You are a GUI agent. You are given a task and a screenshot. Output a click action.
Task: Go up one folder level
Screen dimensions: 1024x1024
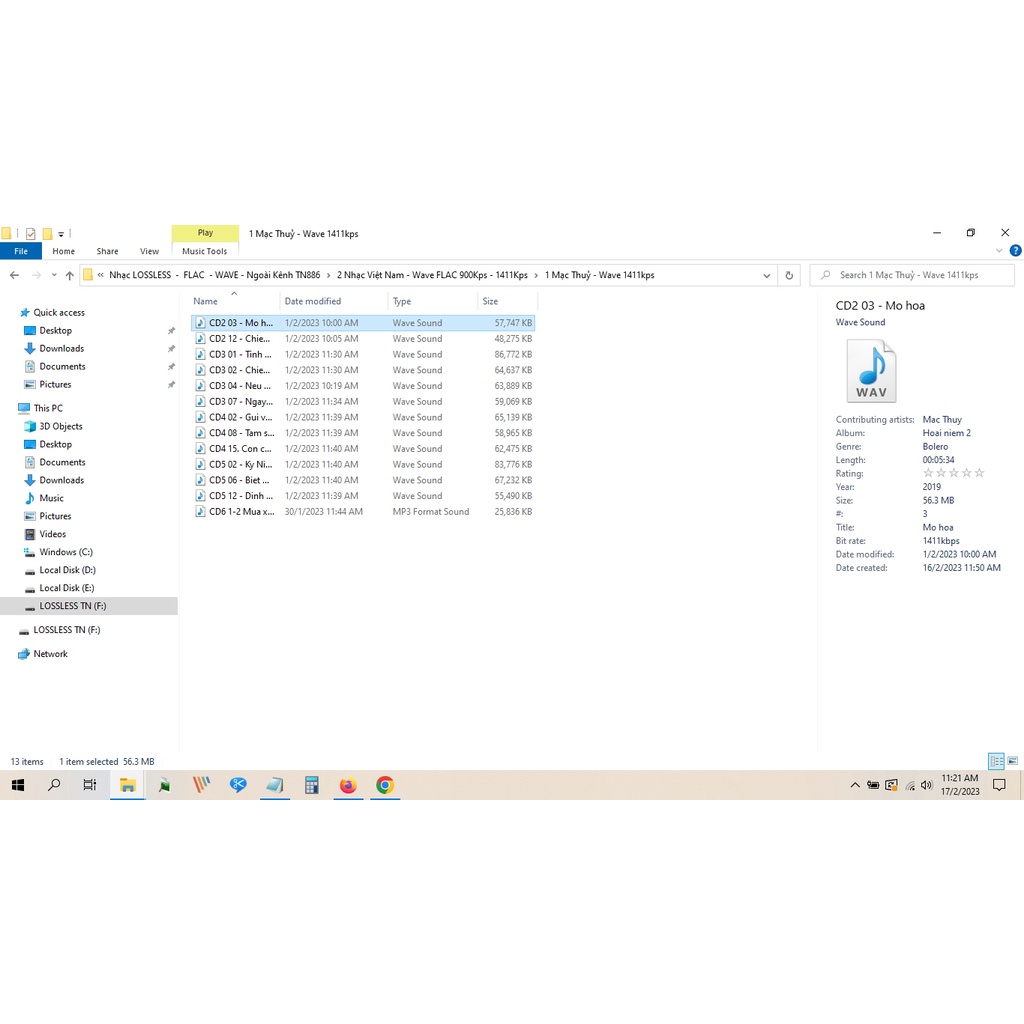click(x=70, y=276)
